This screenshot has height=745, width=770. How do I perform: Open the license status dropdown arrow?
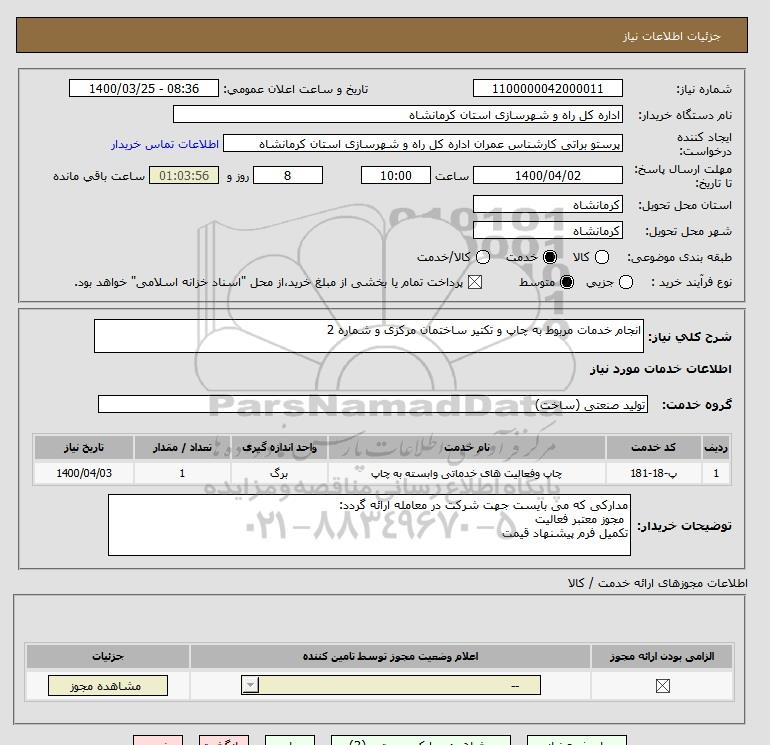coord(250,685)
